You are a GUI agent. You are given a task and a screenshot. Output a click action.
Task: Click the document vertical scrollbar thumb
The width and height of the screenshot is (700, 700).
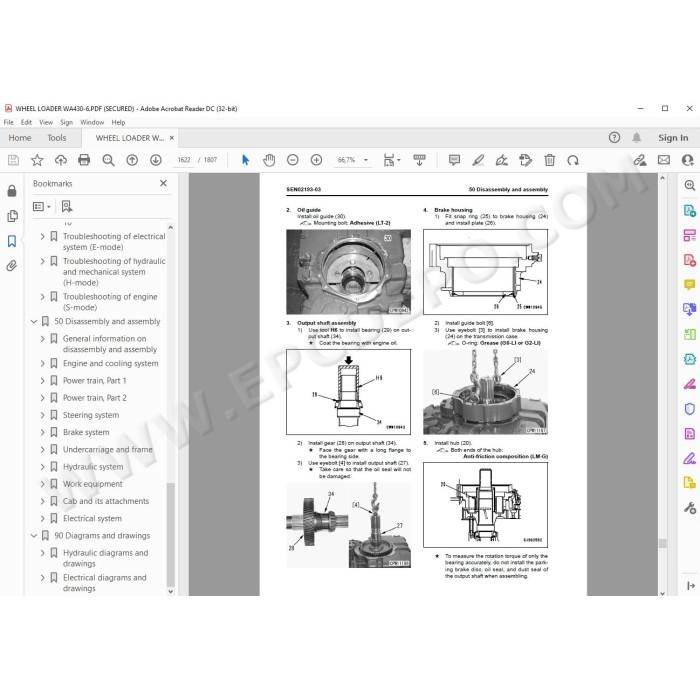pos(662,543)
